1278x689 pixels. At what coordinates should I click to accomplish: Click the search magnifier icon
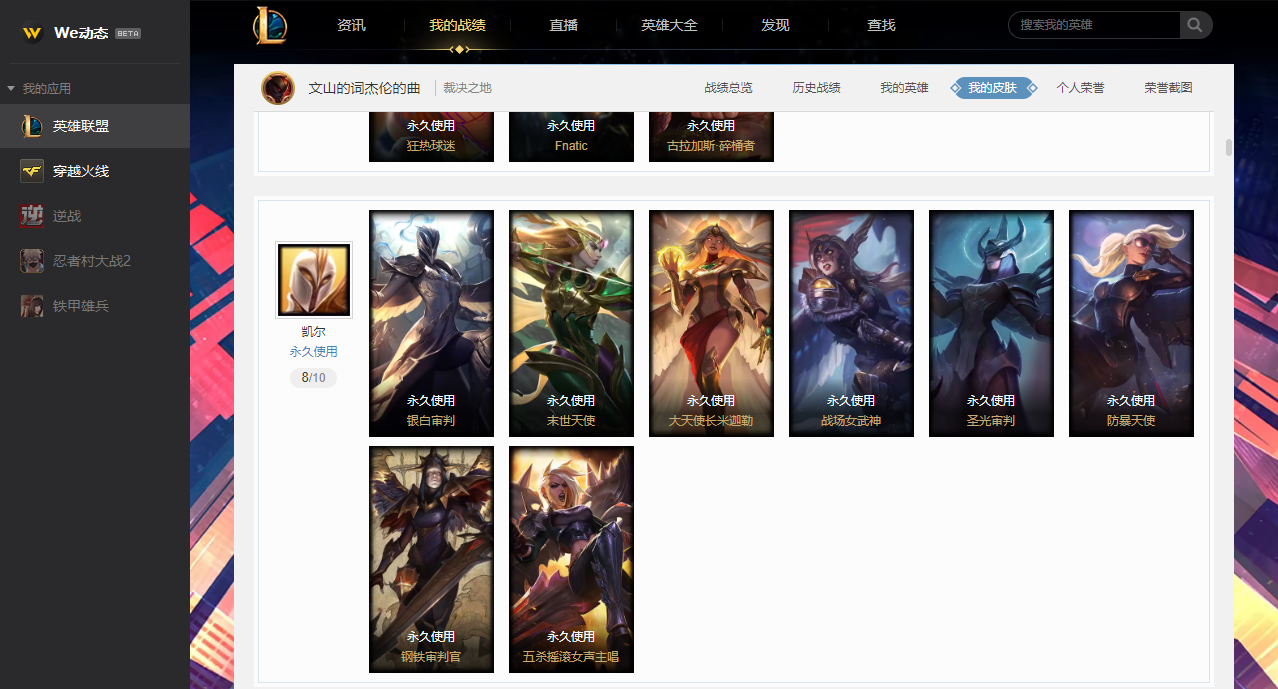[x=1196, y=25]
